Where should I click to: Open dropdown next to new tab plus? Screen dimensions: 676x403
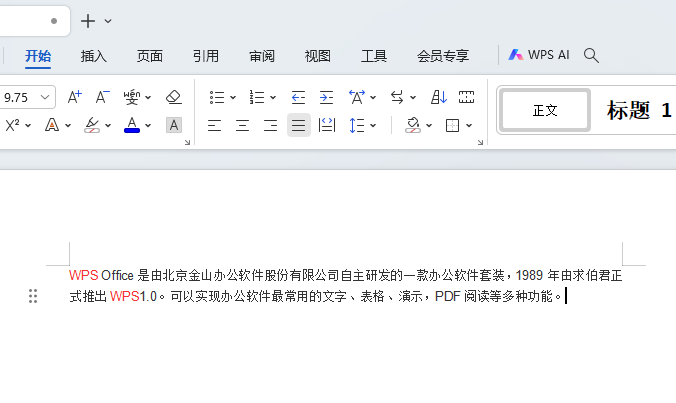coord(108,21)
